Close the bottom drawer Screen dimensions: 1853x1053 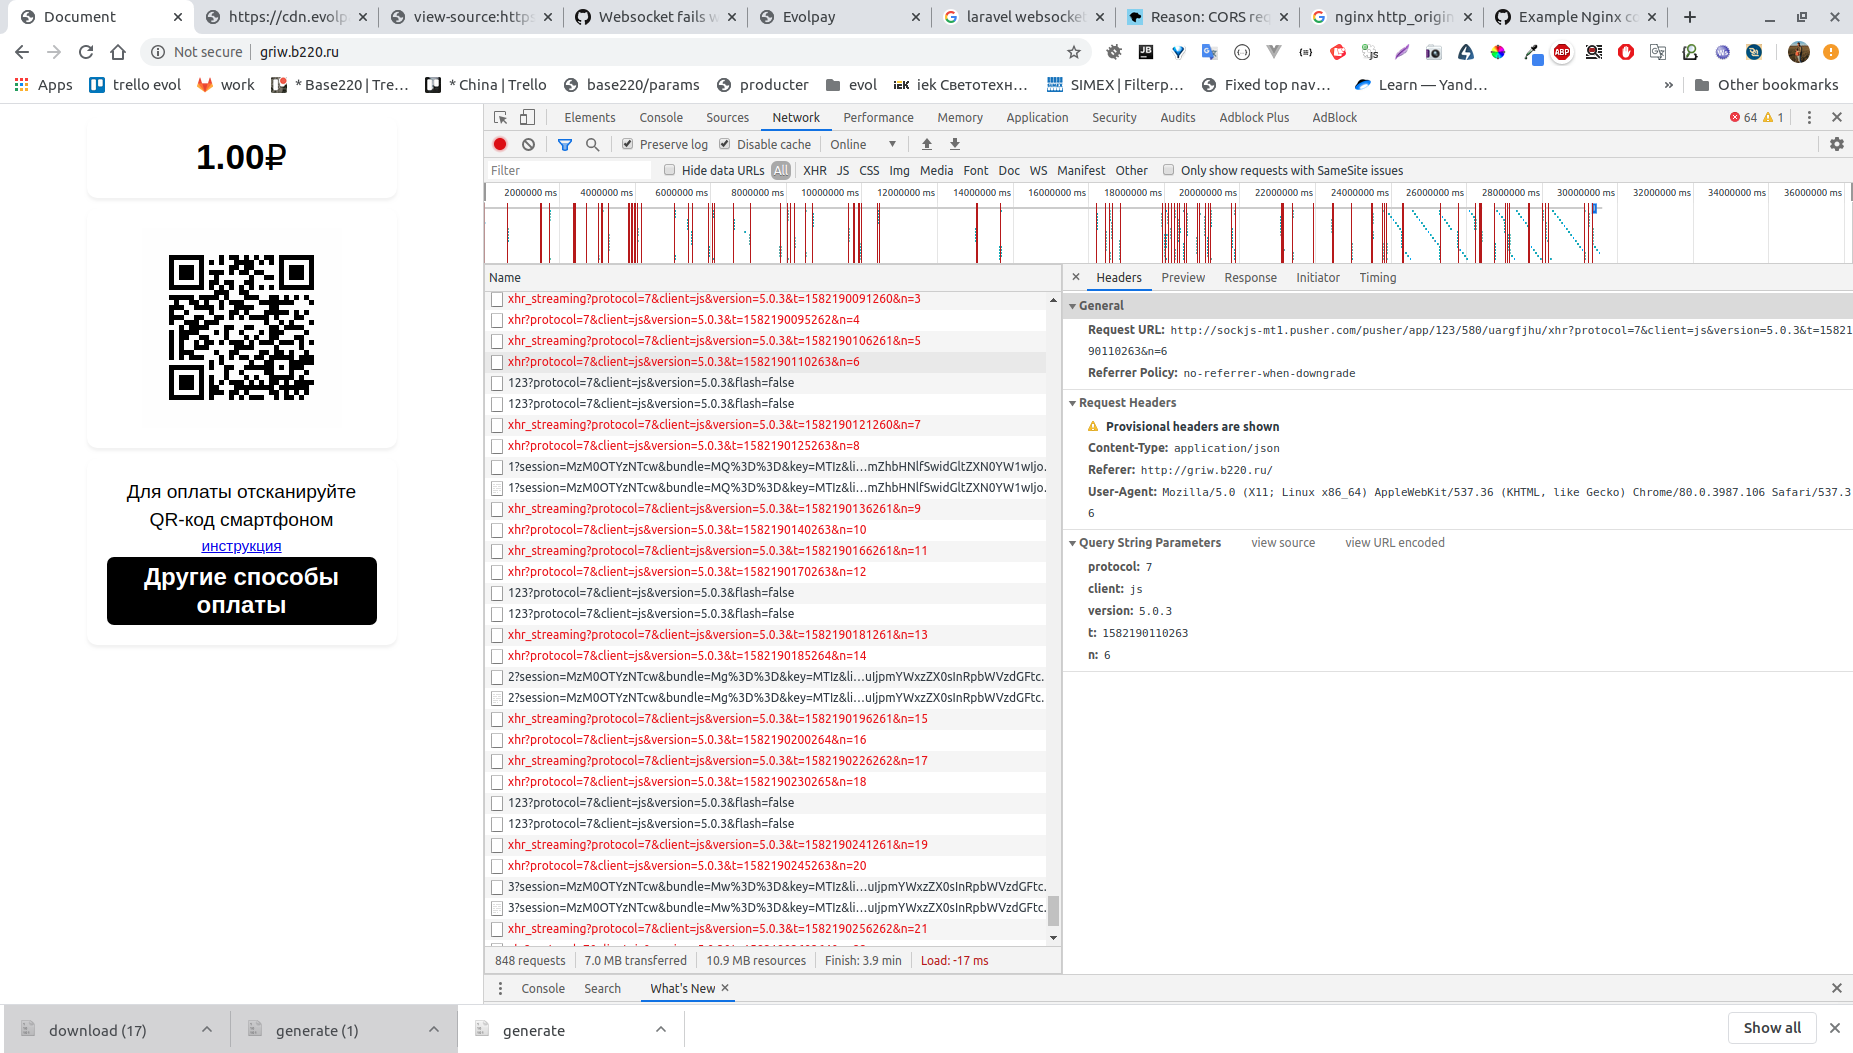click(1836, 988)
